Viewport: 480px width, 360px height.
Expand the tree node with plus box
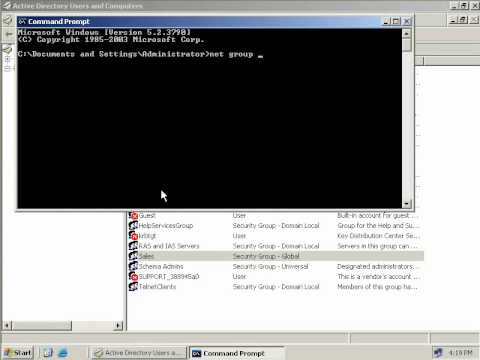click(x=8, y=59)
